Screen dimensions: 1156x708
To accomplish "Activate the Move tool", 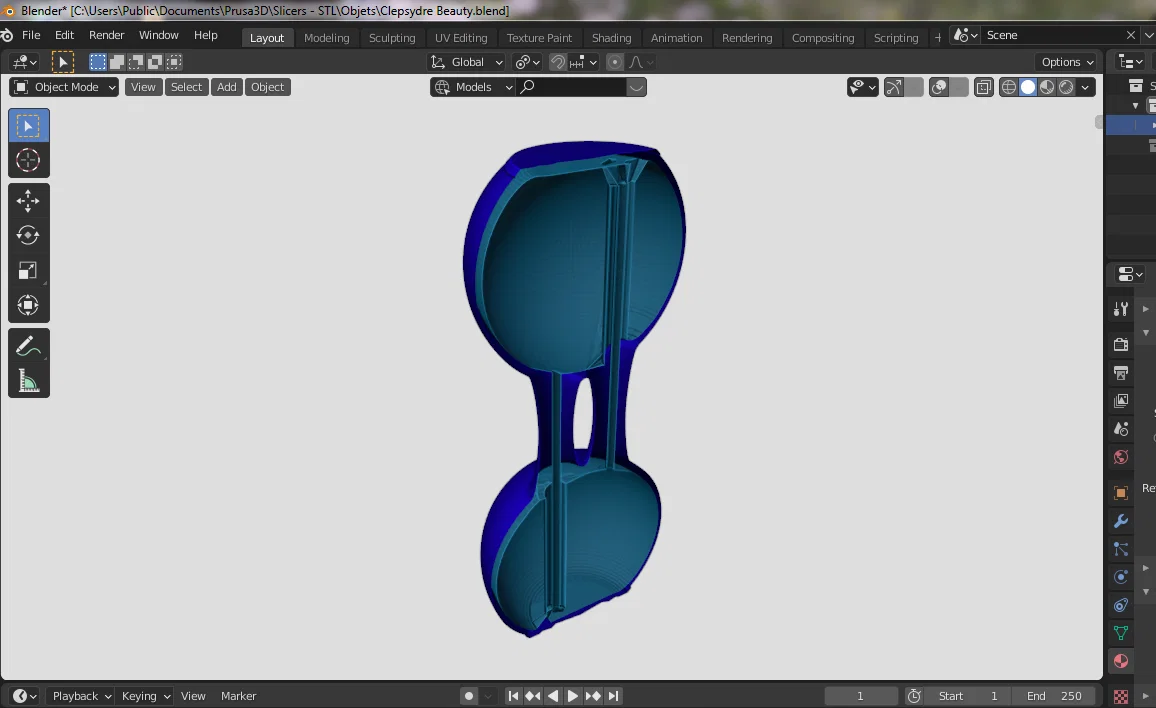I will click(x=28, y=201).
